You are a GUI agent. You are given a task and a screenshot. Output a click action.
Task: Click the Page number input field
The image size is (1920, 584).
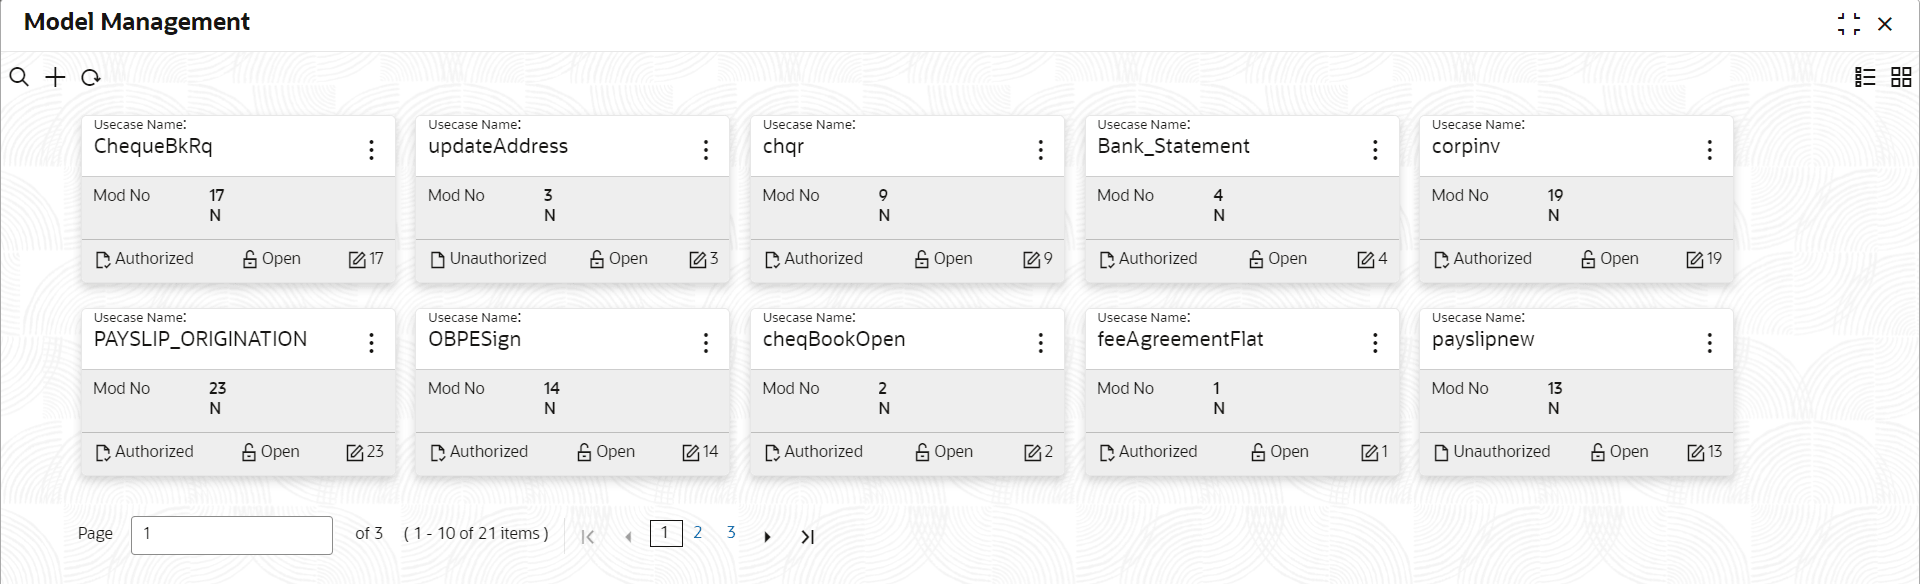pos(231,535)
